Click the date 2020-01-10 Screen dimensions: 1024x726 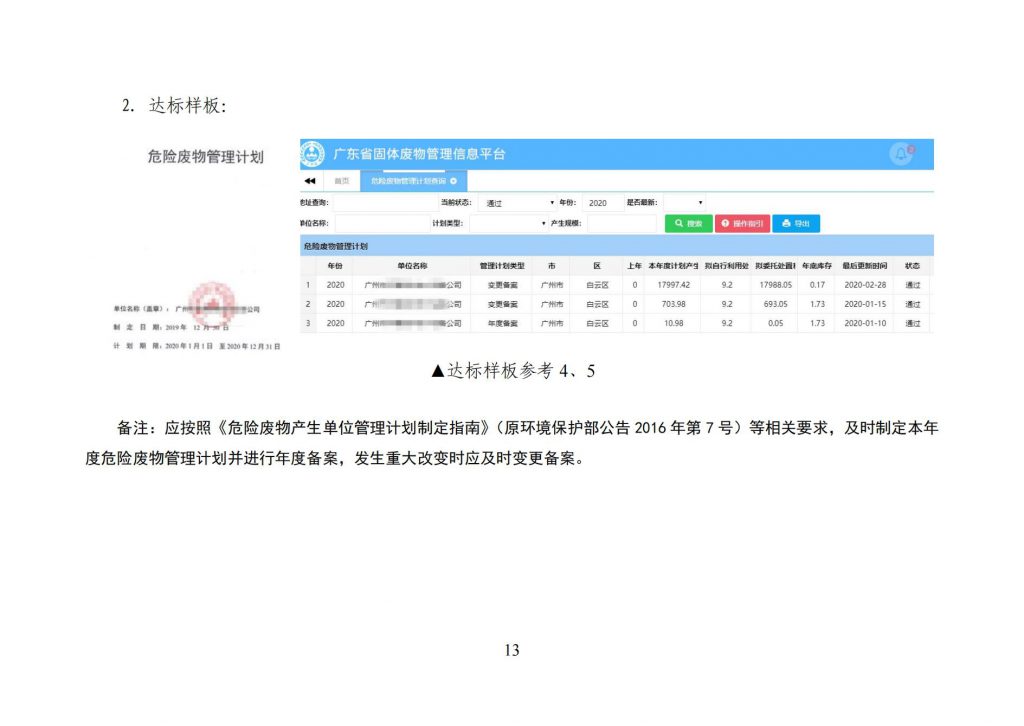pyautogui.click(x=865, y=323)
